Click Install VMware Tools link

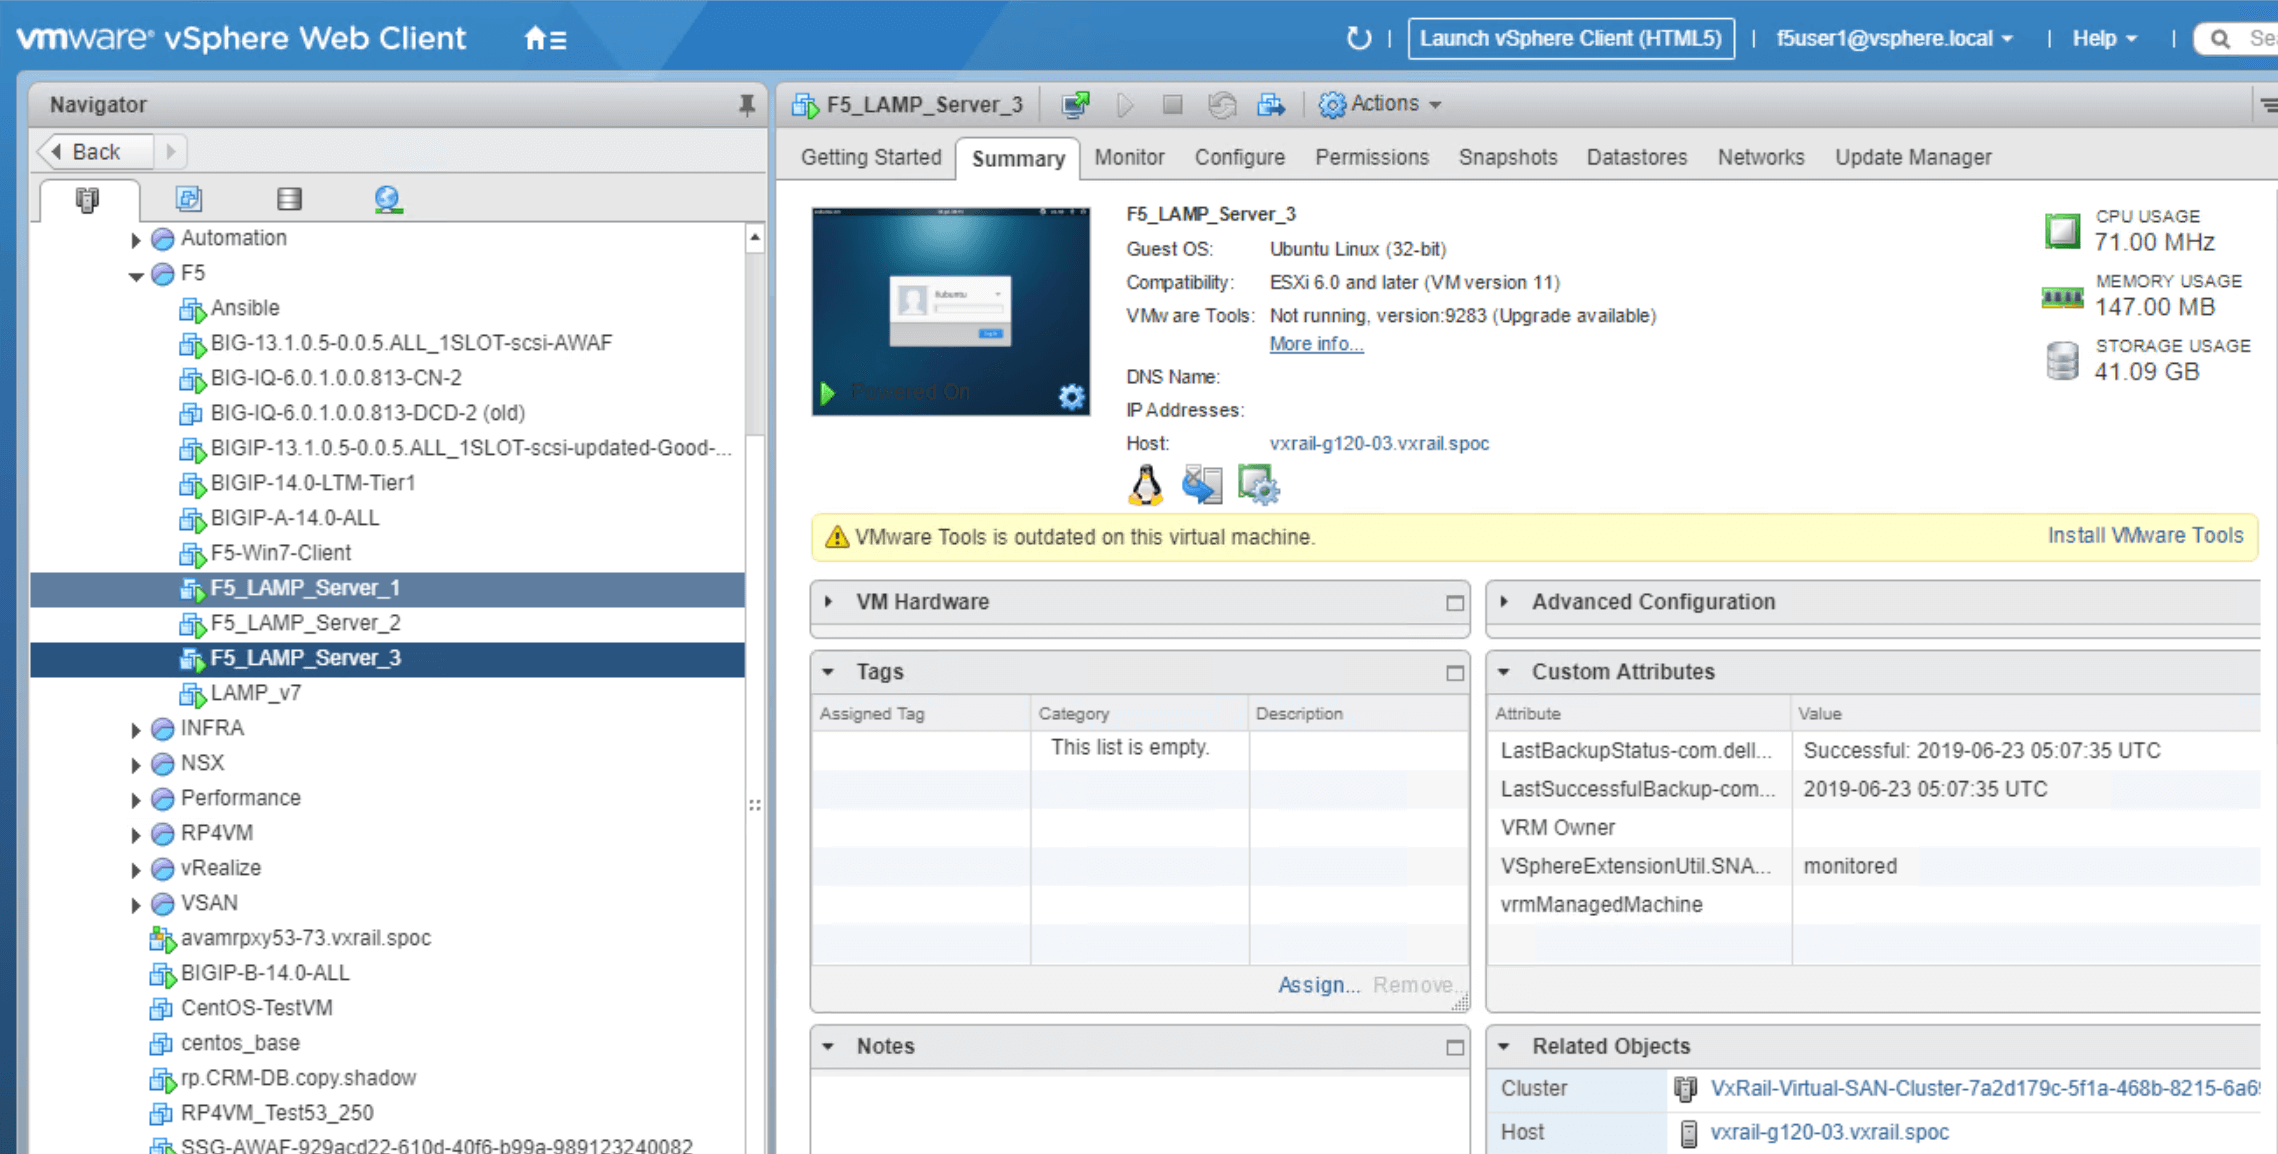coord(2145,535)
